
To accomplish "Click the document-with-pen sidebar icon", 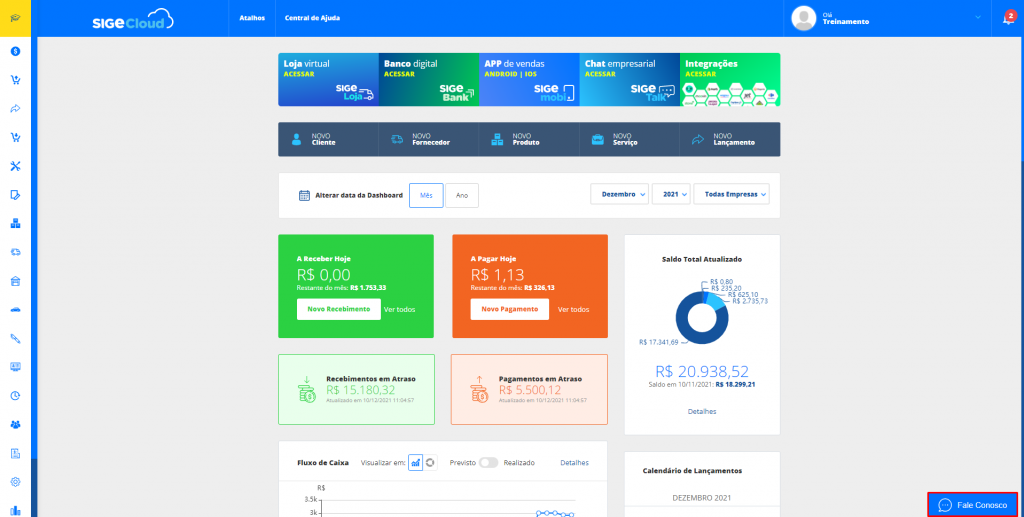I will coord(15,195).
